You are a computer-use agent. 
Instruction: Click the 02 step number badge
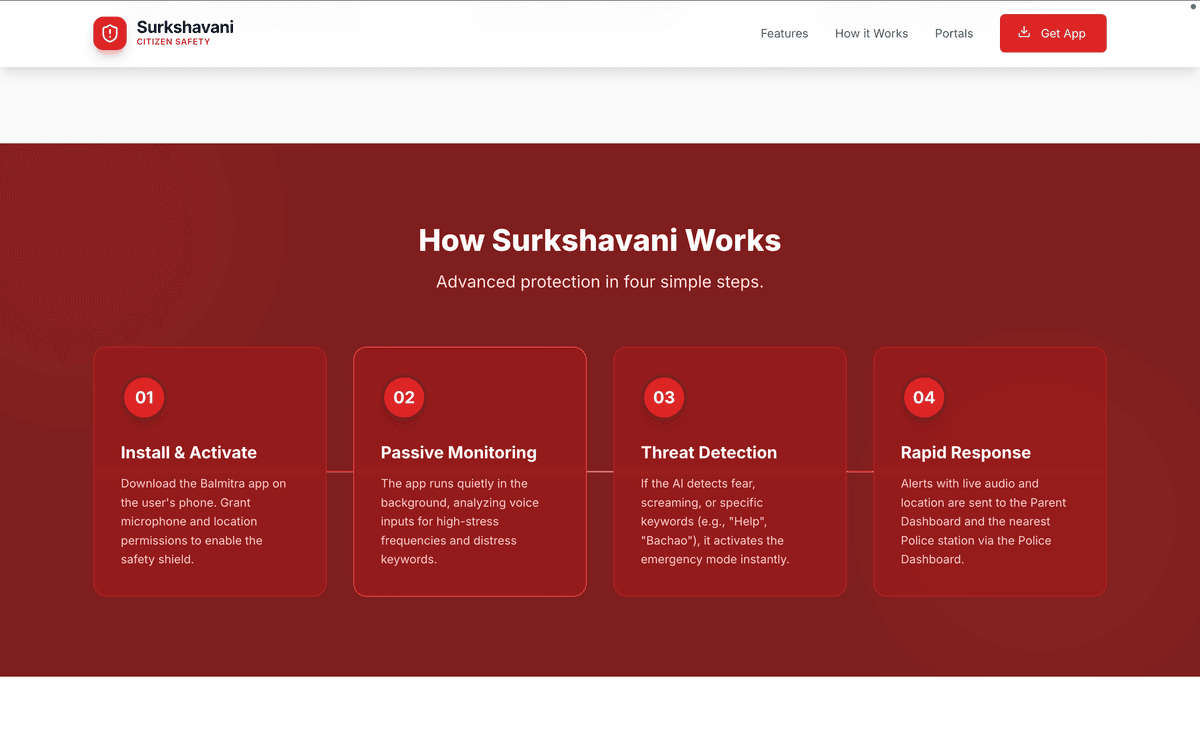[x=404, y=397]
